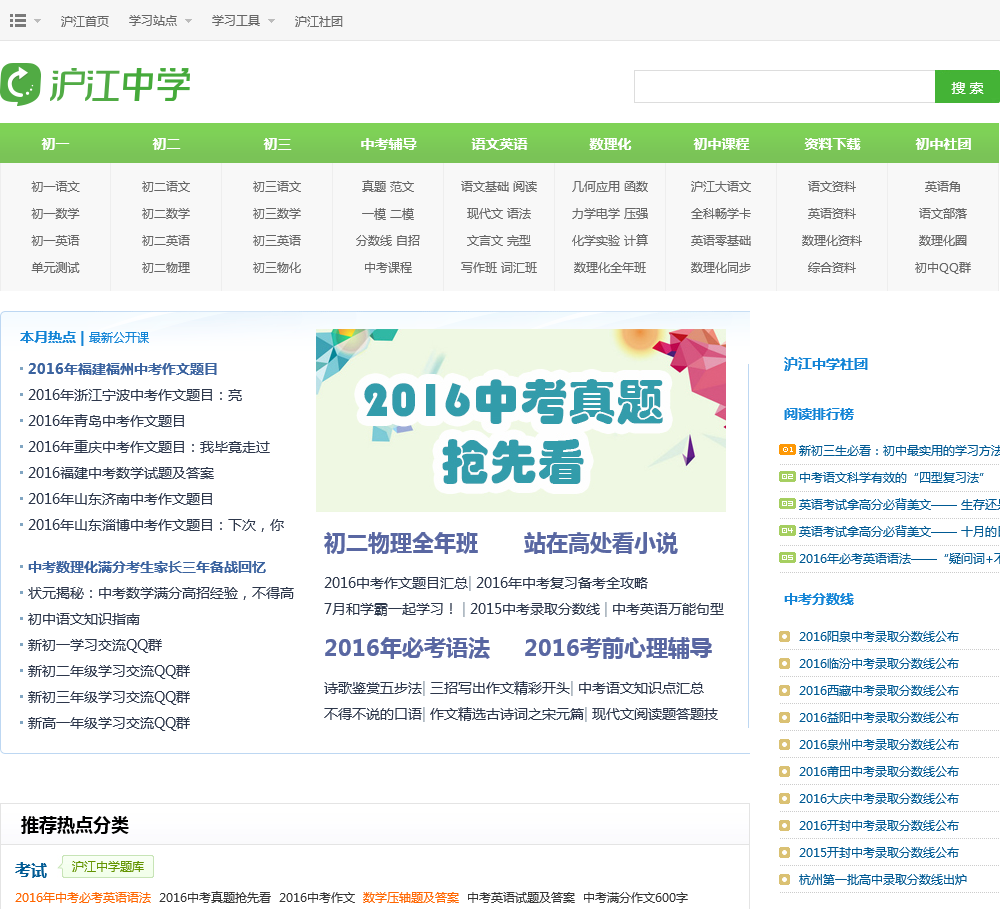The width and height of the screenshot is (1000, 909).
Task: Click the green 搜索 button
Action: click(x=967, y=87)
